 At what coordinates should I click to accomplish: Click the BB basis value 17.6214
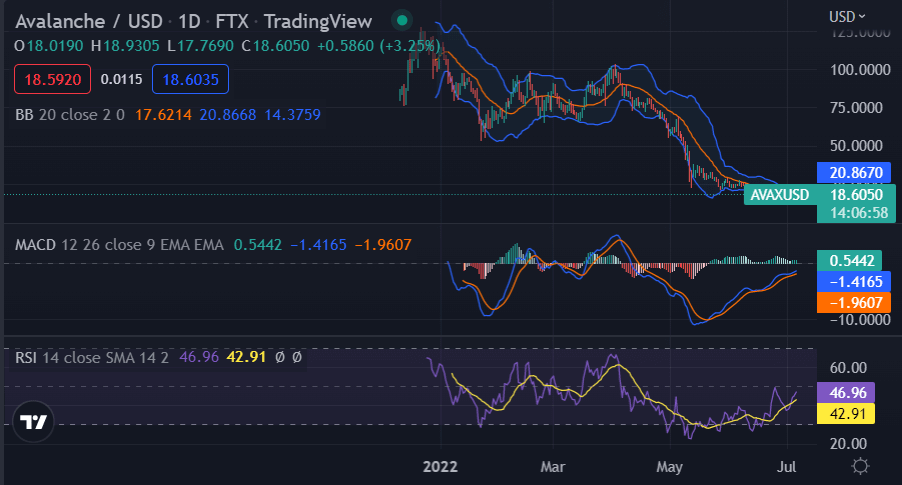[x=163, y=114]
